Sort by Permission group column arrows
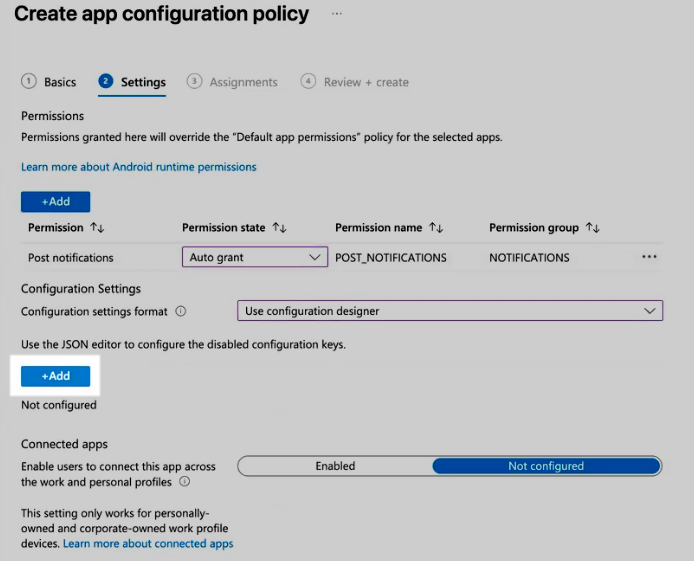This screenshot has height=561, width=694. click(592, 228)
